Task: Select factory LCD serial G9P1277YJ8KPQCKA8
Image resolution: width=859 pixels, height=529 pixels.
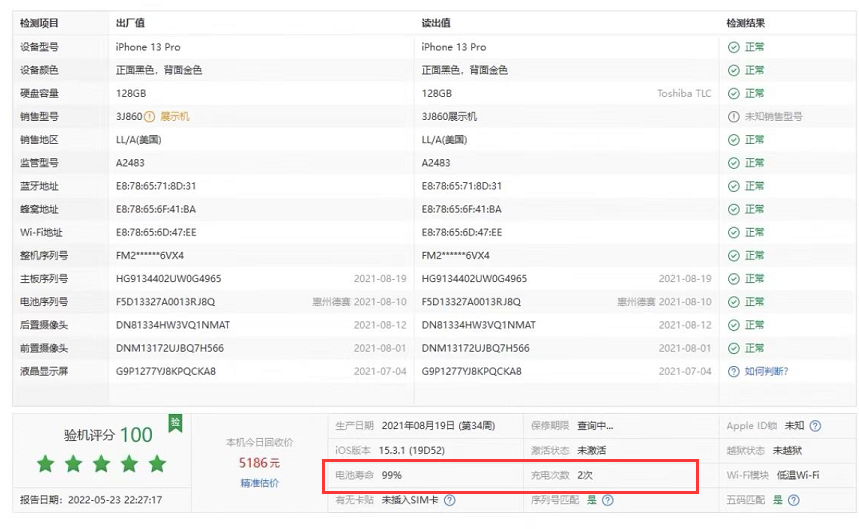Action: coord(166,371)
